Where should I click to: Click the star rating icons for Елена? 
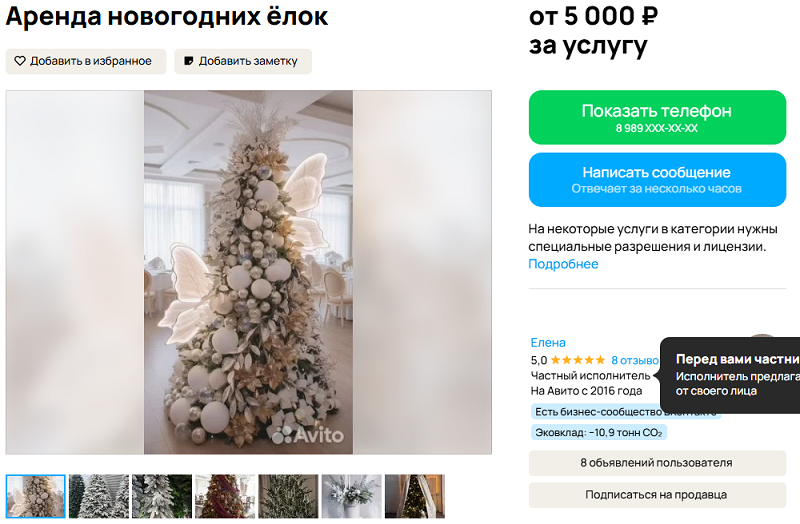click(578, 360)
